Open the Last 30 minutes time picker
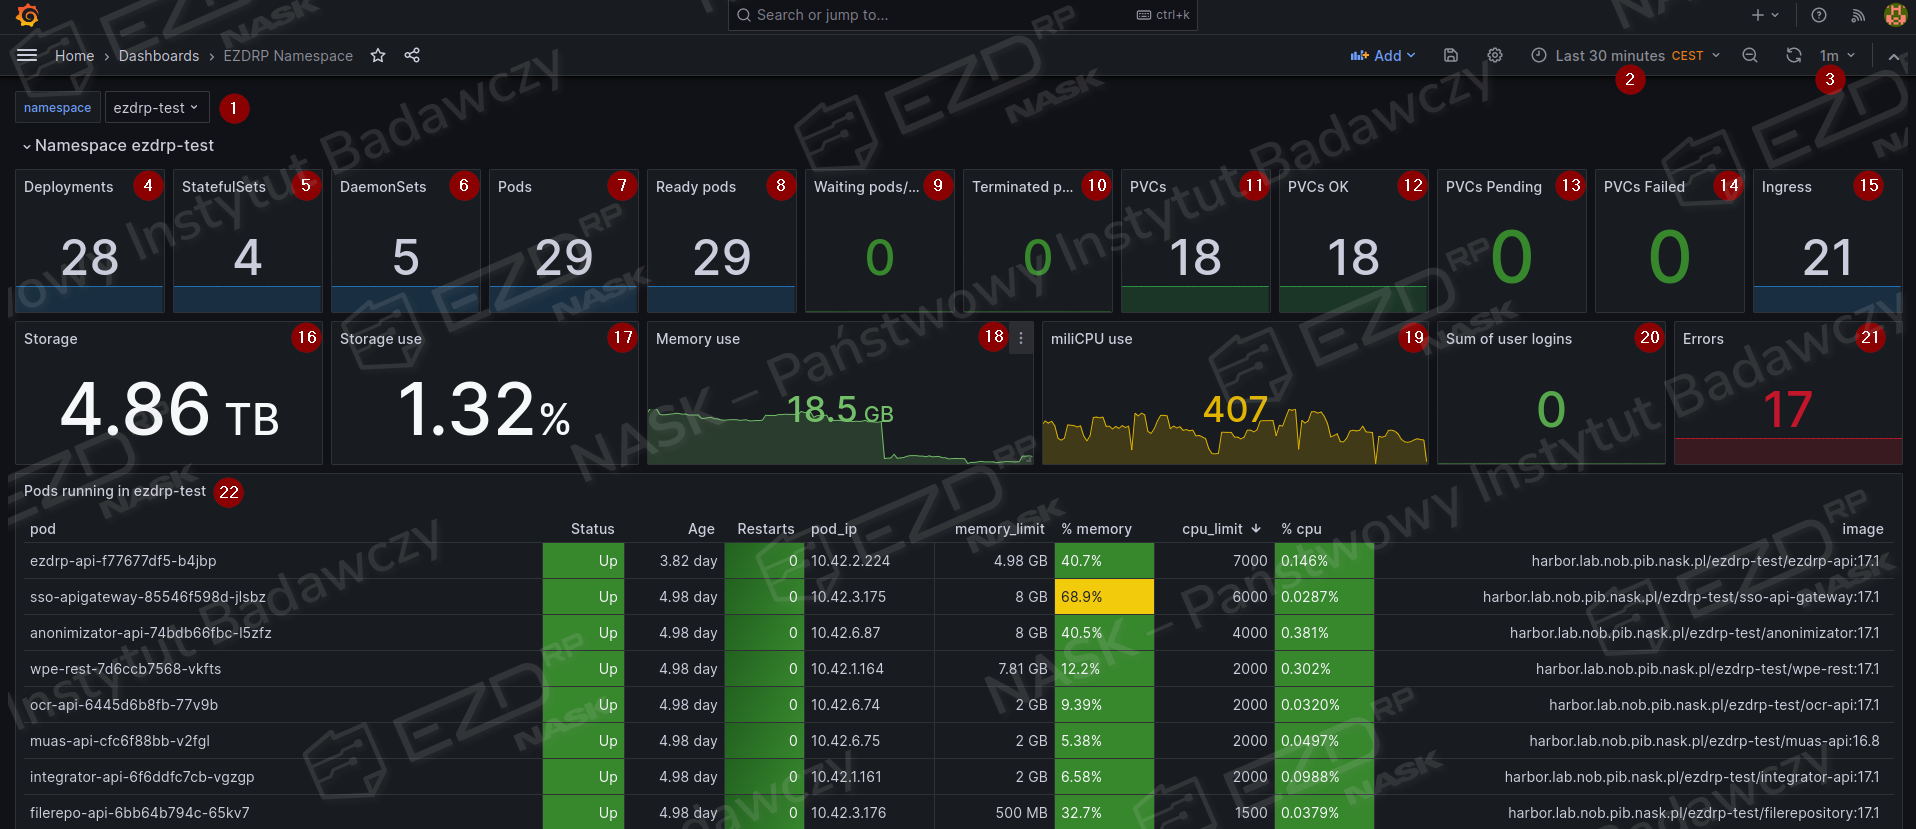 point(1625,56)
